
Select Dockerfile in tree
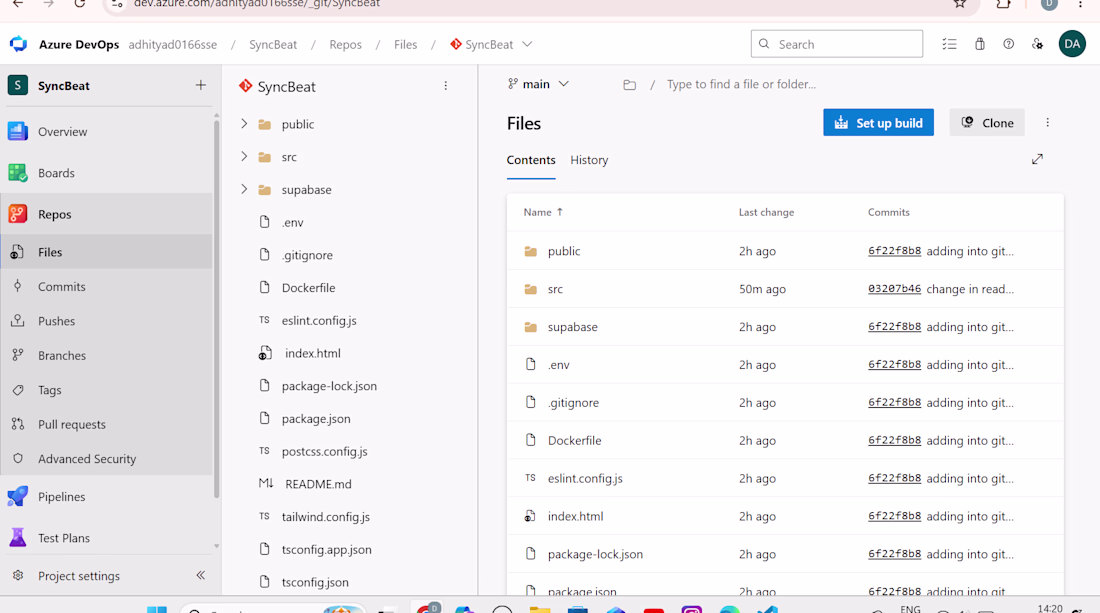click(309, 288)
